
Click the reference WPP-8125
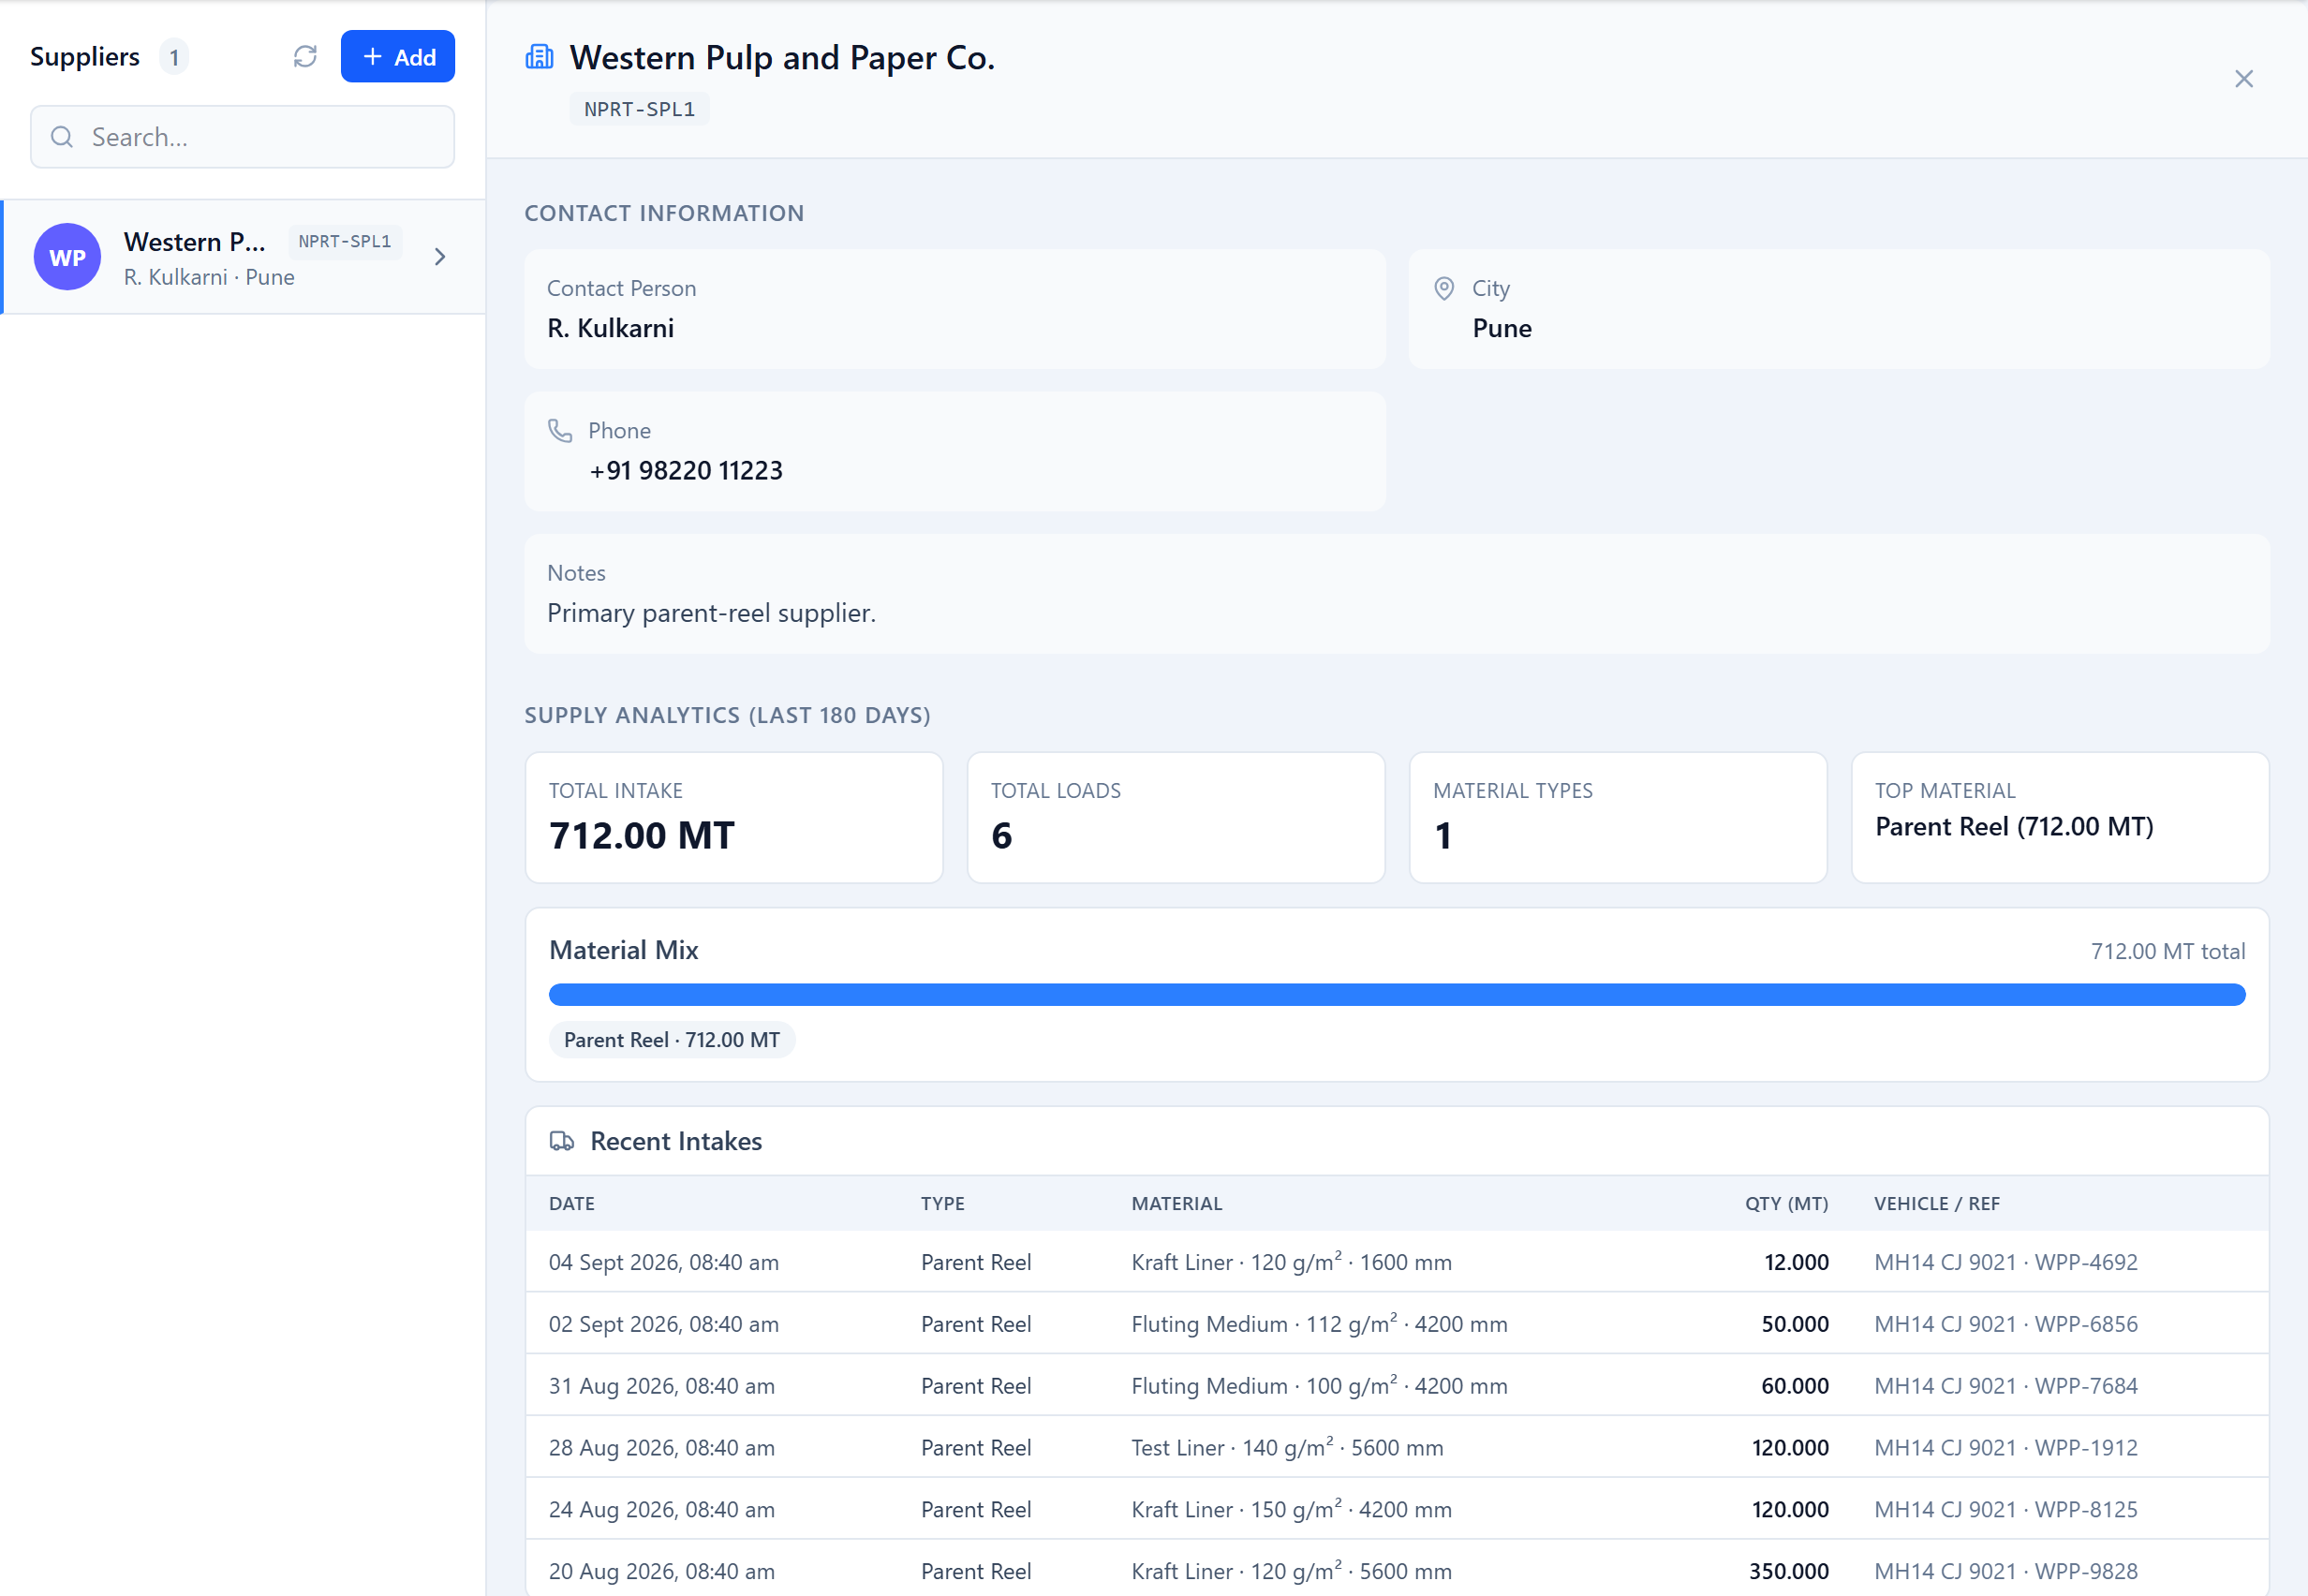pyautogui.click(x=2086, y=1511)
